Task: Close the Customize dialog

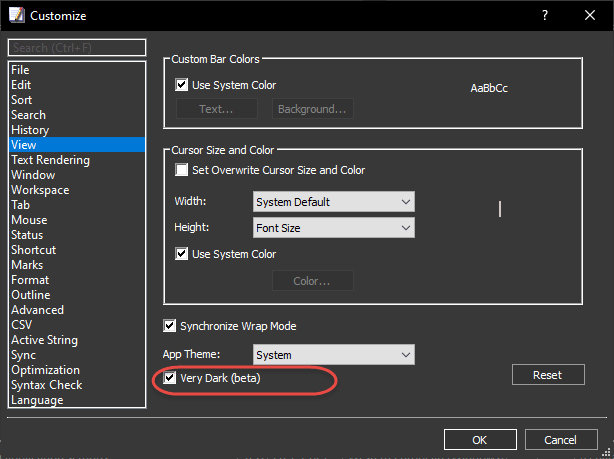Action: point(590,15)
